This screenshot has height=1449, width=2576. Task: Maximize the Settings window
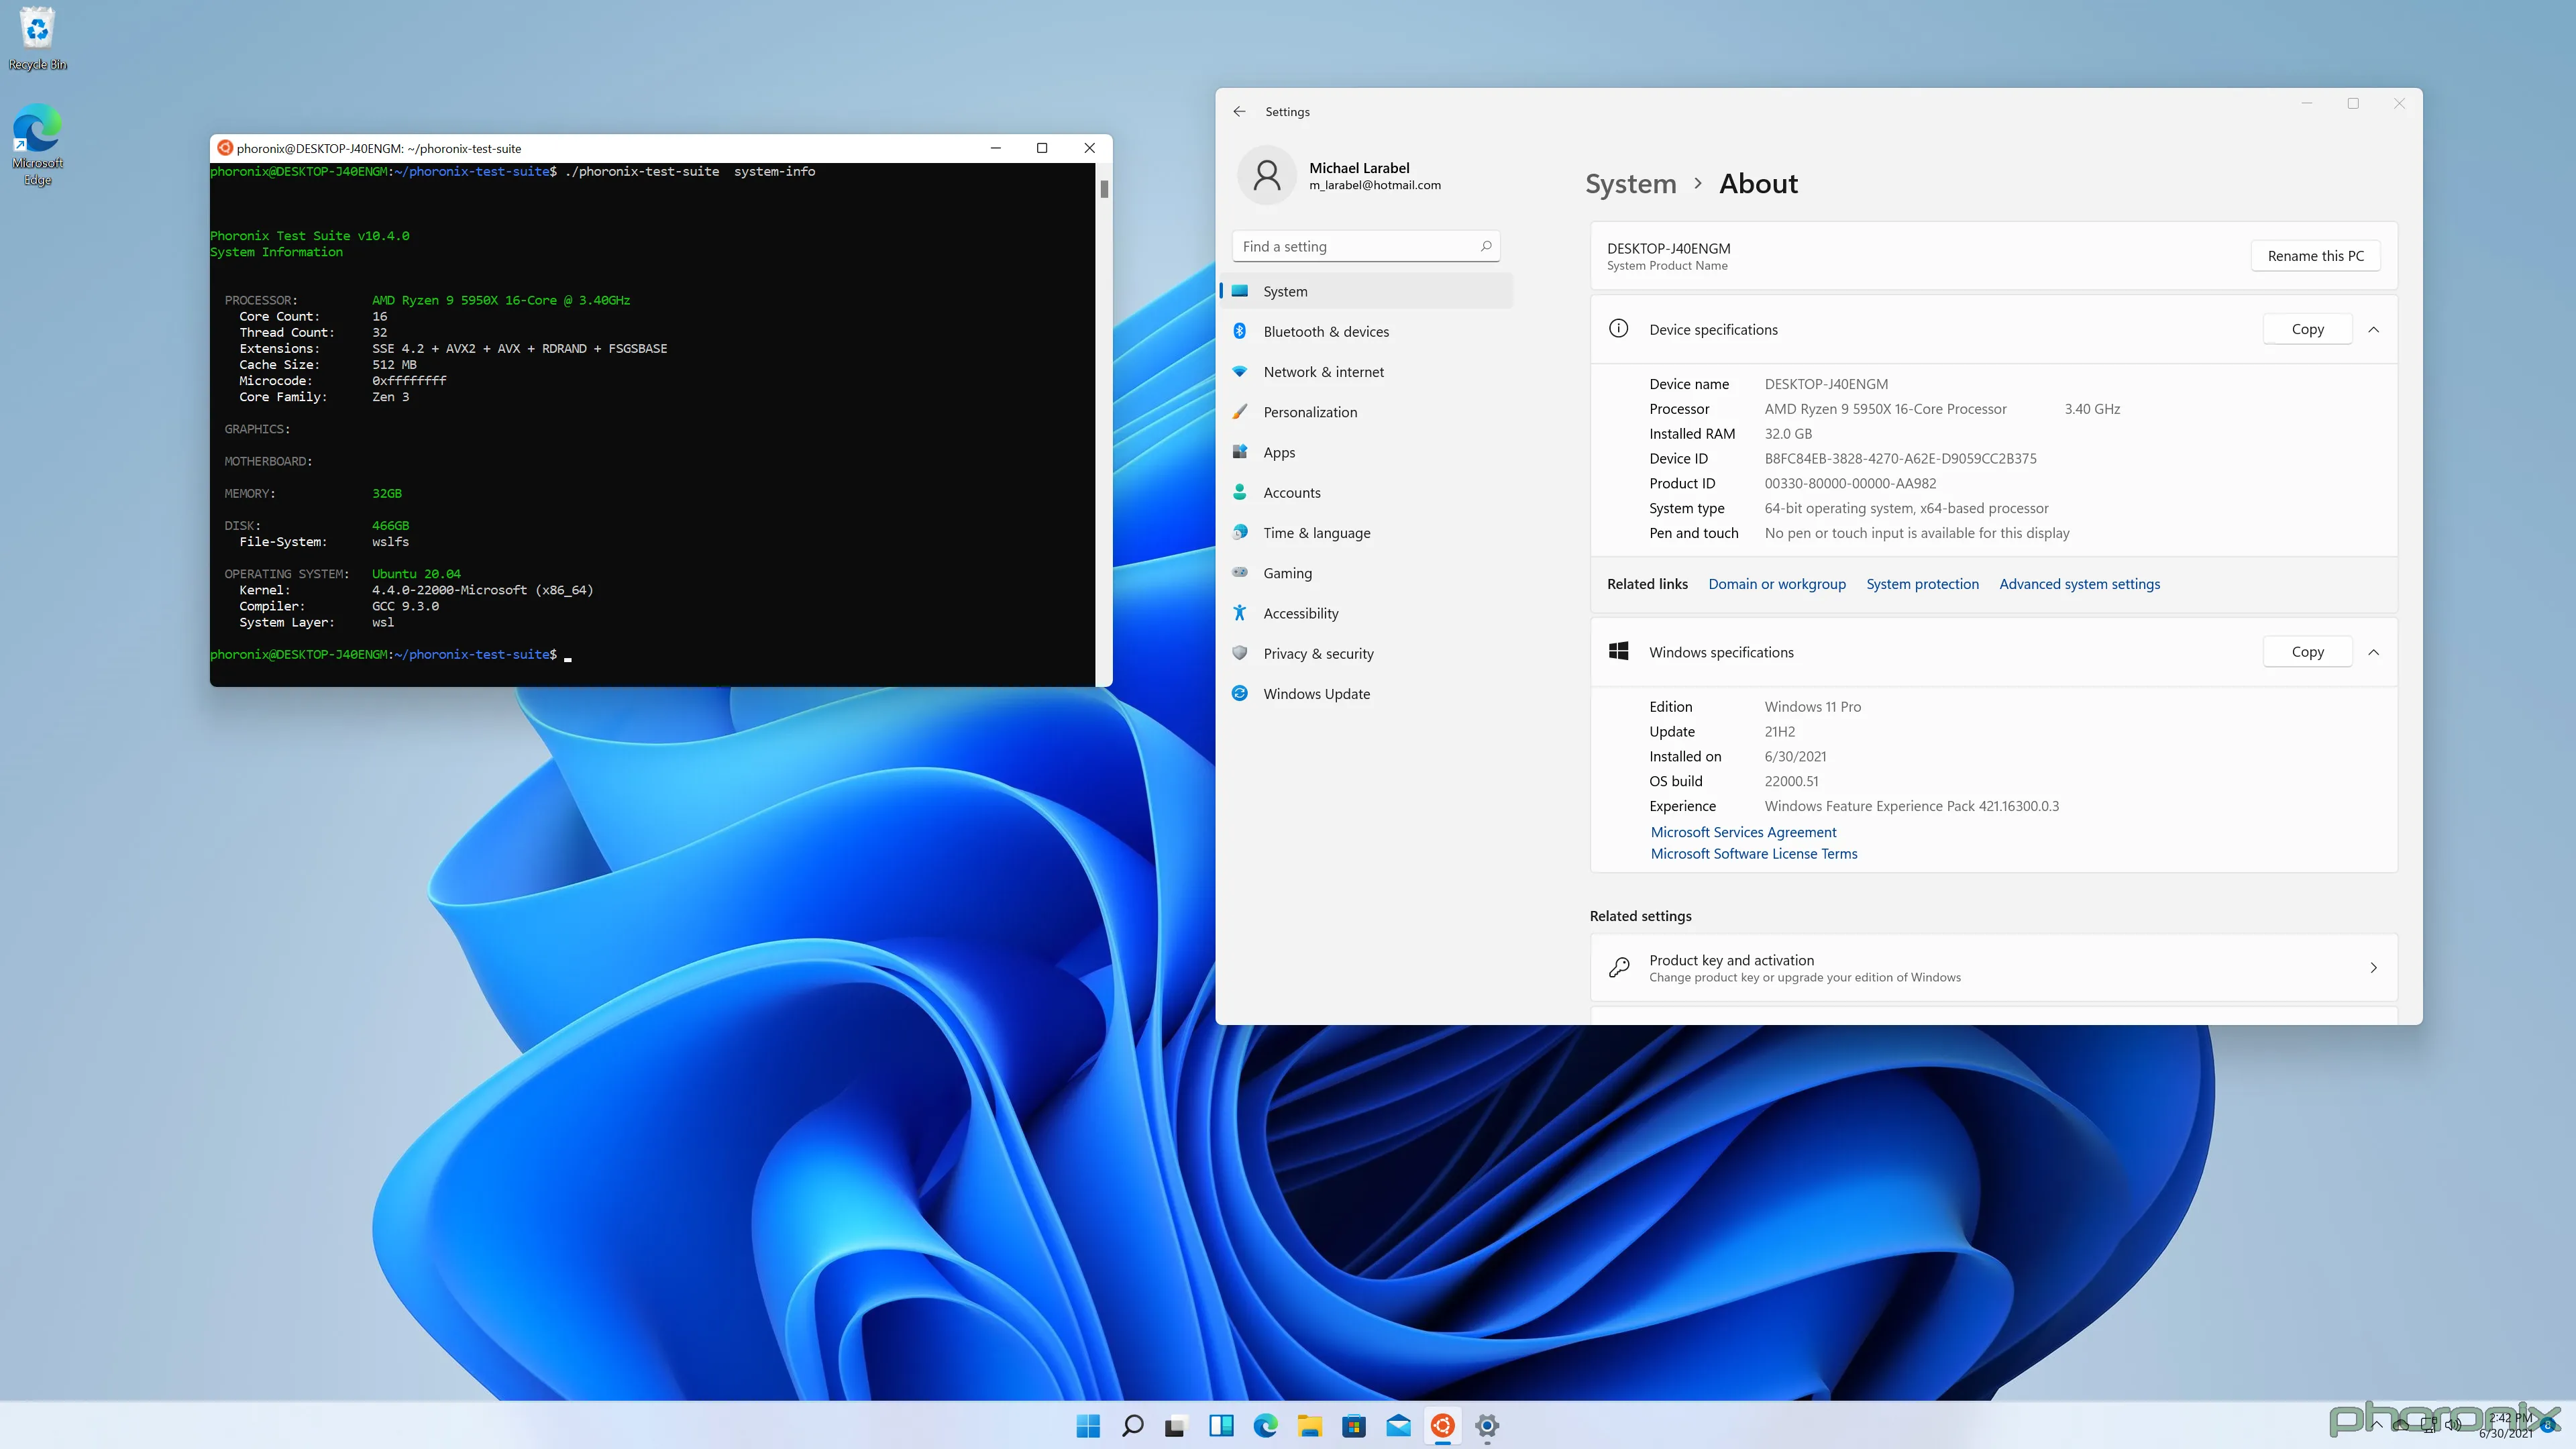tap(2353, 103)
